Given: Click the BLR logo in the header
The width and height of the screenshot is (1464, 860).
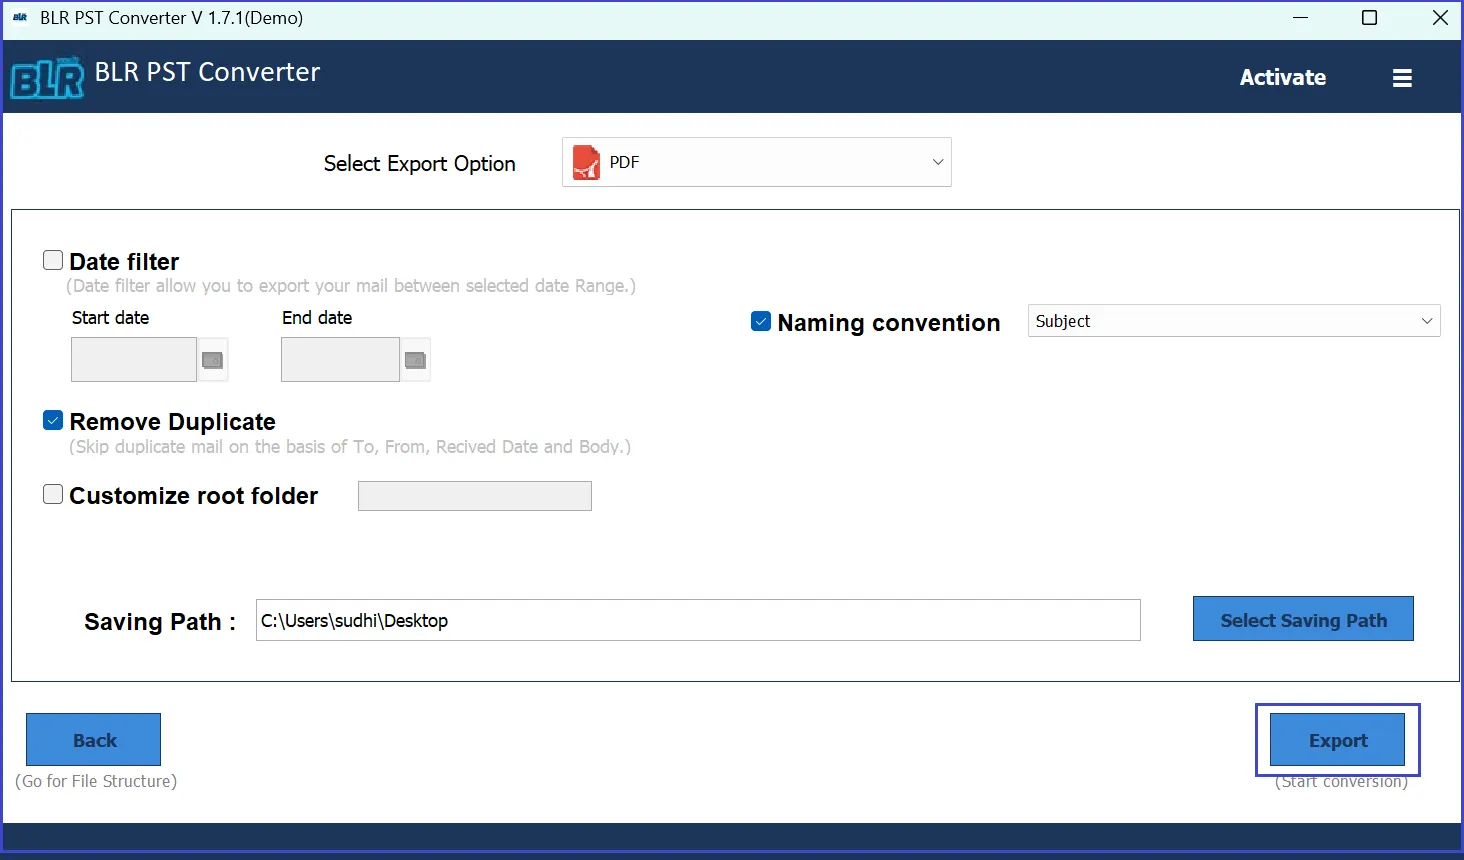Looking at the screenshot, I should point(46,76).
